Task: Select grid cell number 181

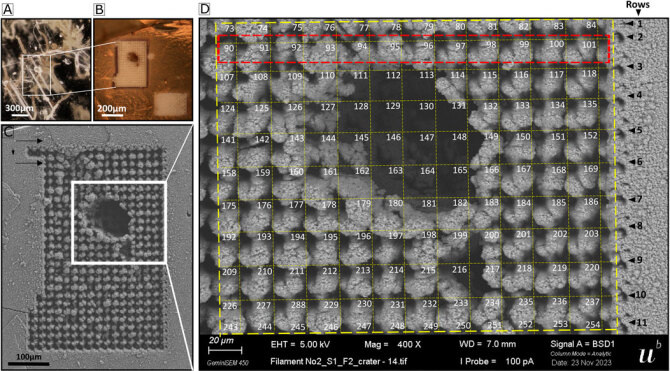Action: click(x=429, y=203)
